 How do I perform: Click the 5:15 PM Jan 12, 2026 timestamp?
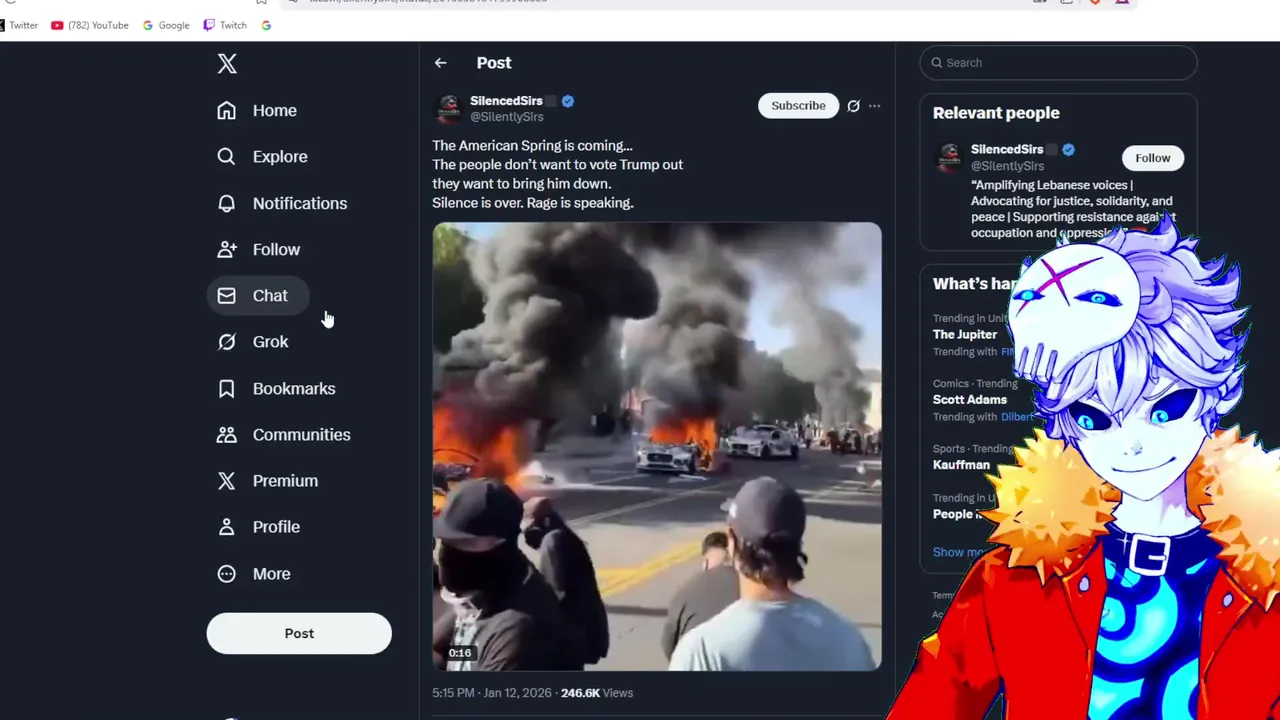[x=492, y=693]
